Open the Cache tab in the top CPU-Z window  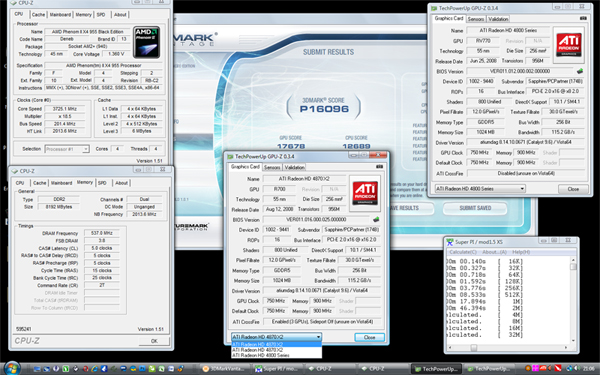(38, 15)
